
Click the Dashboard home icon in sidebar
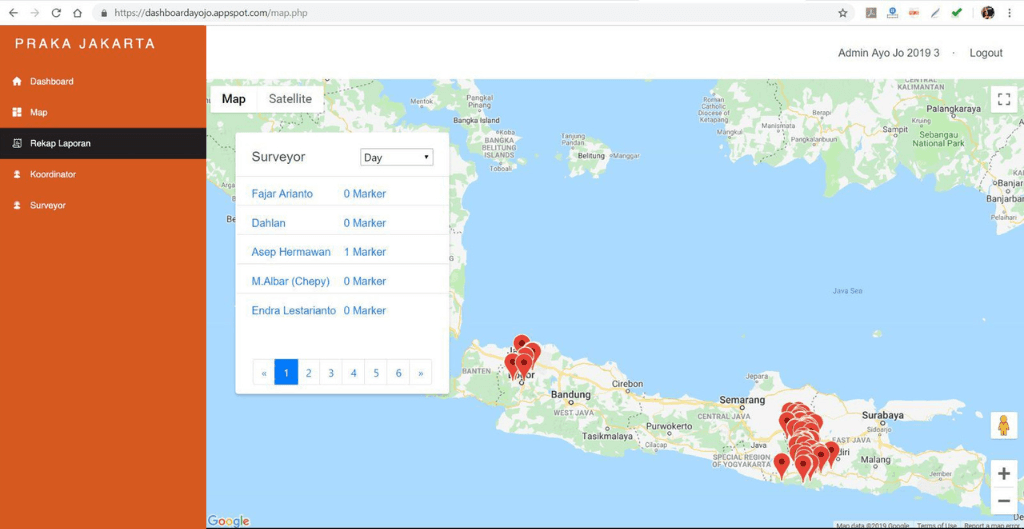click(x=17, y=82)
